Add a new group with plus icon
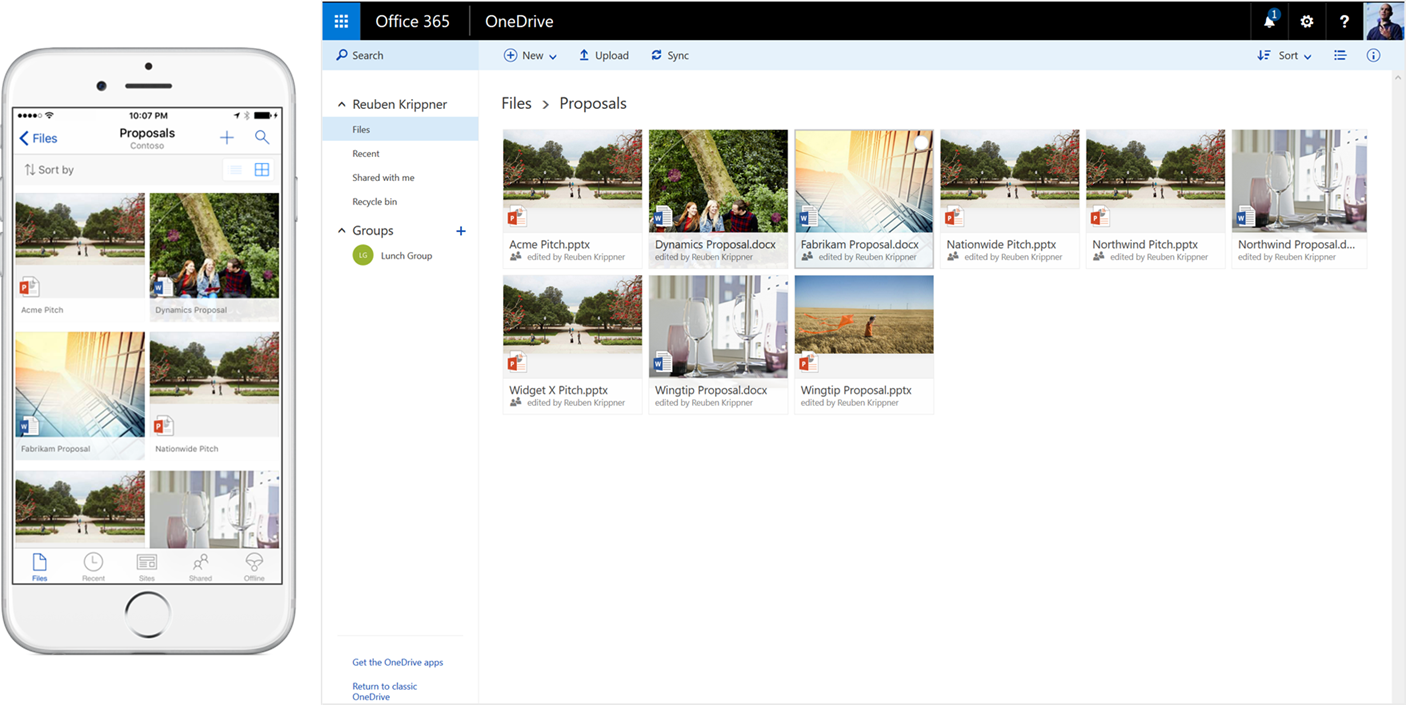 pyautogui.click(x=461, y=231)
